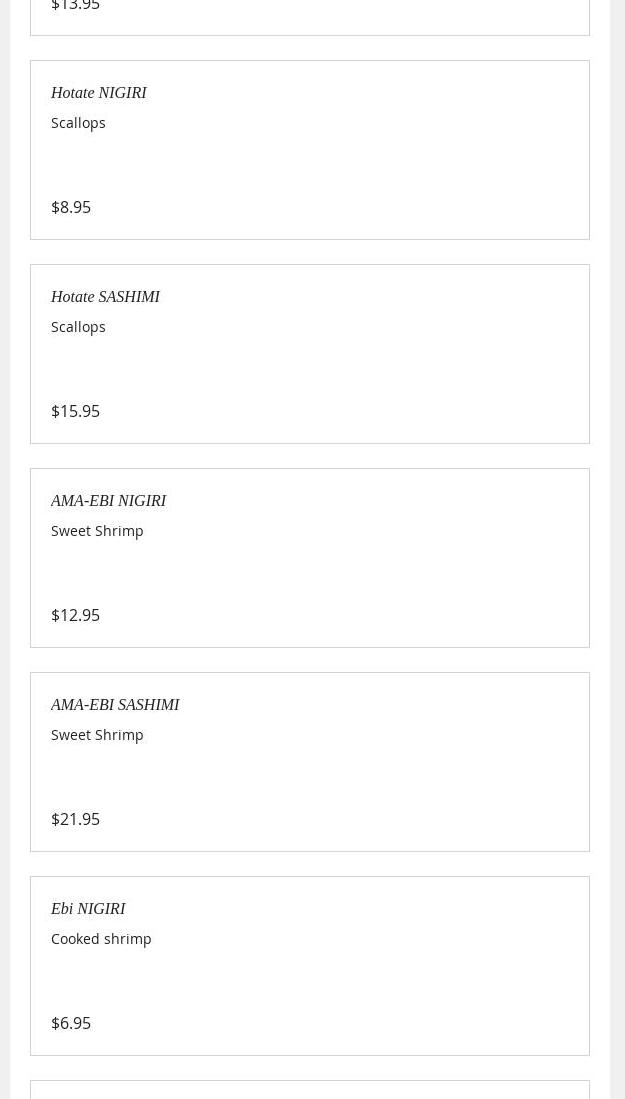Open the Hotate NIGIRI item title
625x1099 pixels.
[98, 93]
